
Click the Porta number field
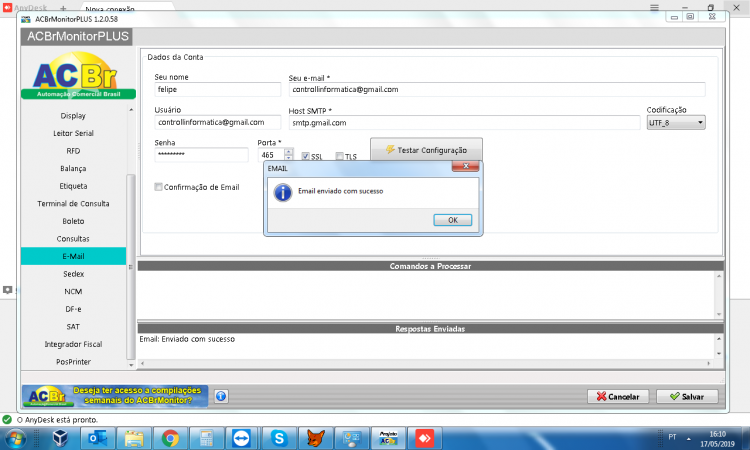[x=272, y=155]
